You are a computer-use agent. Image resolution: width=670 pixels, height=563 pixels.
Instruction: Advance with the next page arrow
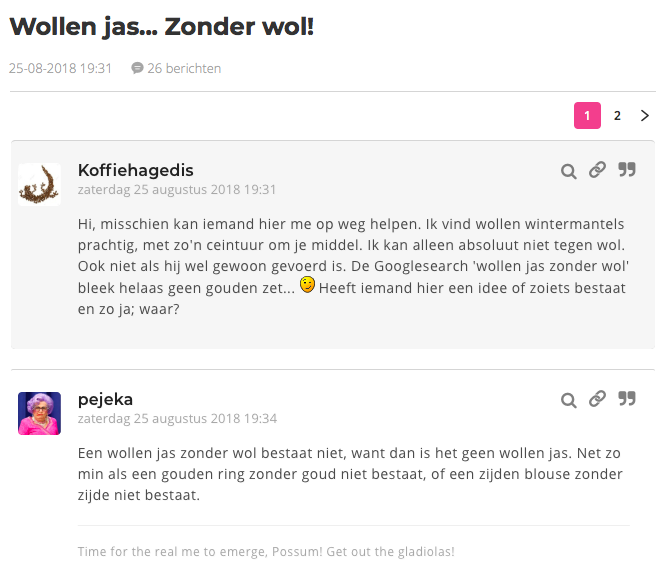645,116
